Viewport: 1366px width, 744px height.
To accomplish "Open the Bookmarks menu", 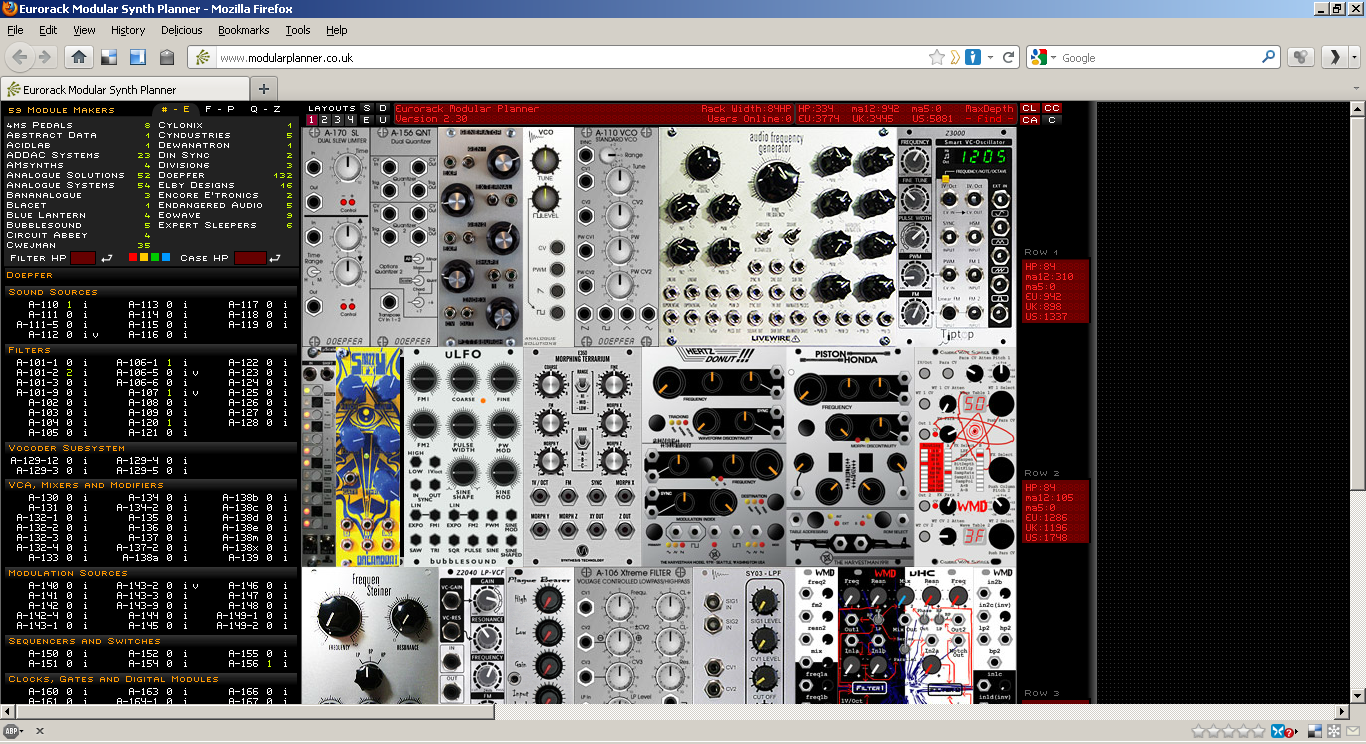I will pyautogui.click(x=243, y=30).
